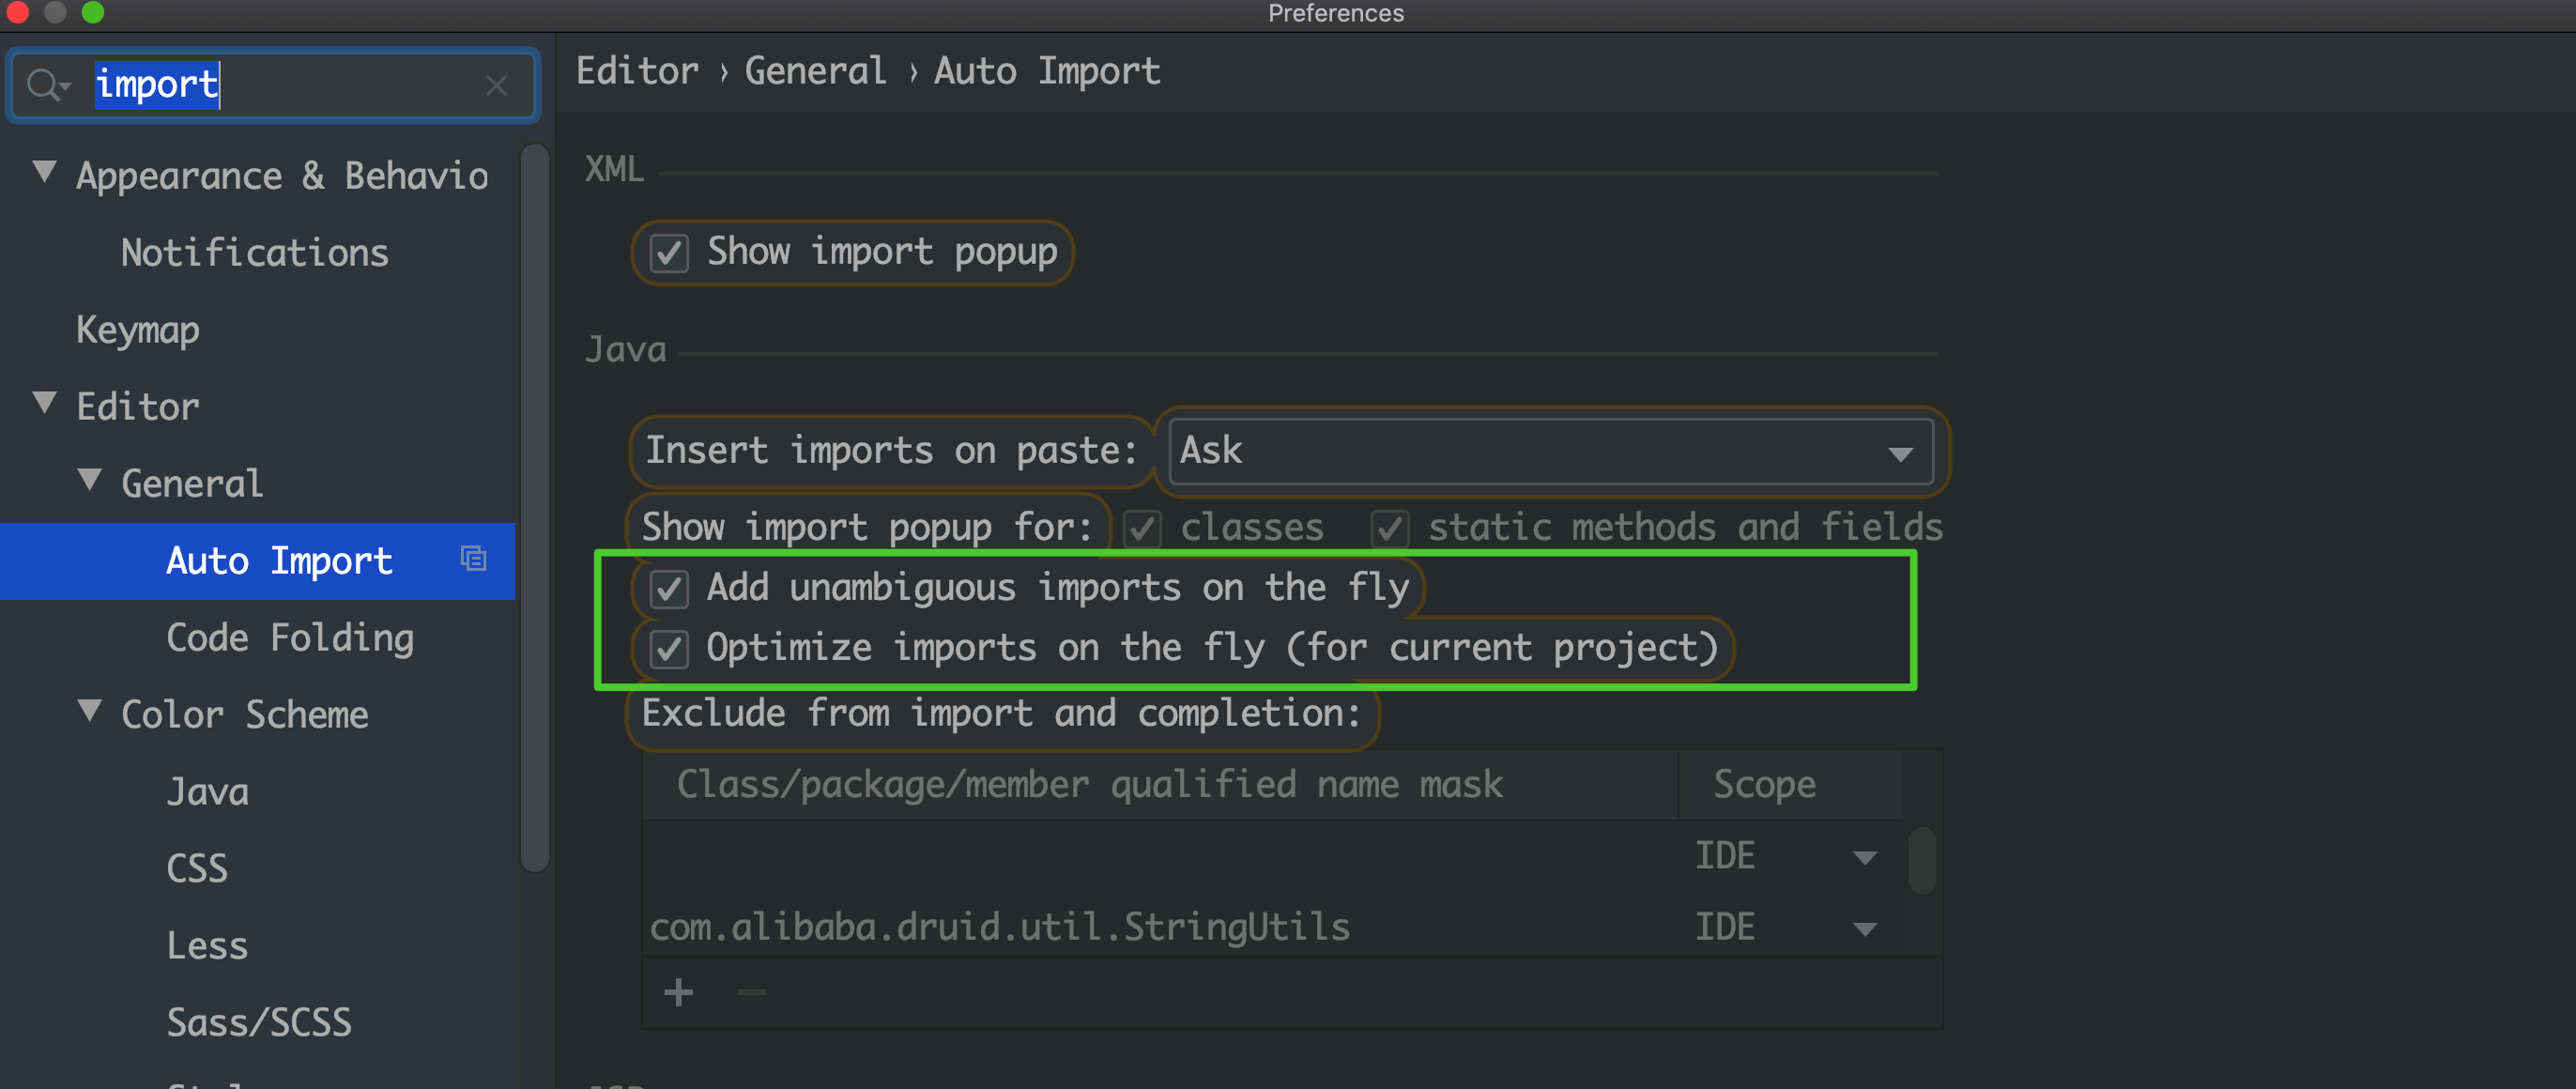Open Insert imports on paste dropdown

pos(1550,451)
